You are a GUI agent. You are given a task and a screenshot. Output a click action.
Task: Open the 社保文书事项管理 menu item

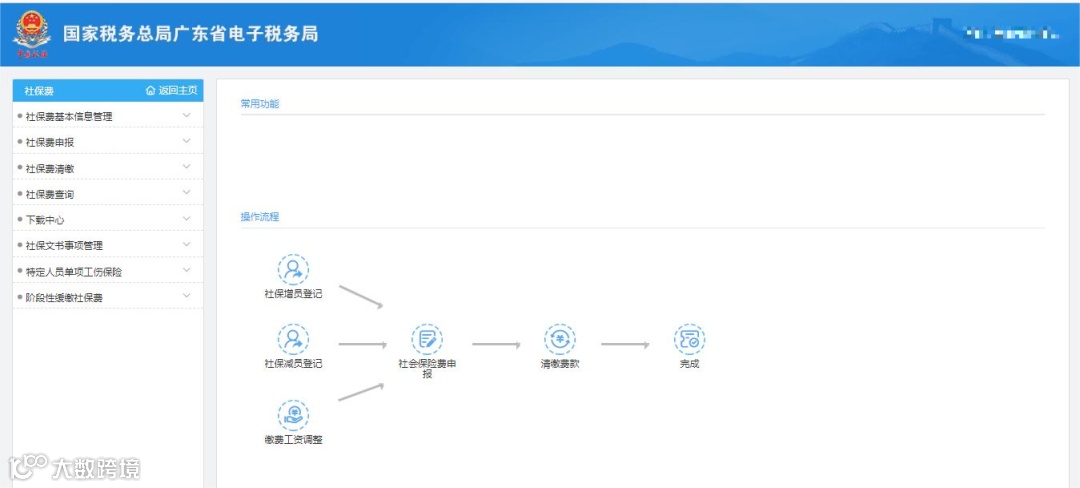coord(108,245)
